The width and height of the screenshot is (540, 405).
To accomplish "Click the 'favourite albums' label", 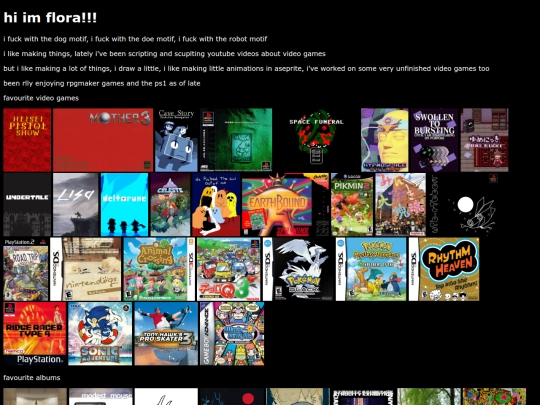I will (x=32, y=378).
